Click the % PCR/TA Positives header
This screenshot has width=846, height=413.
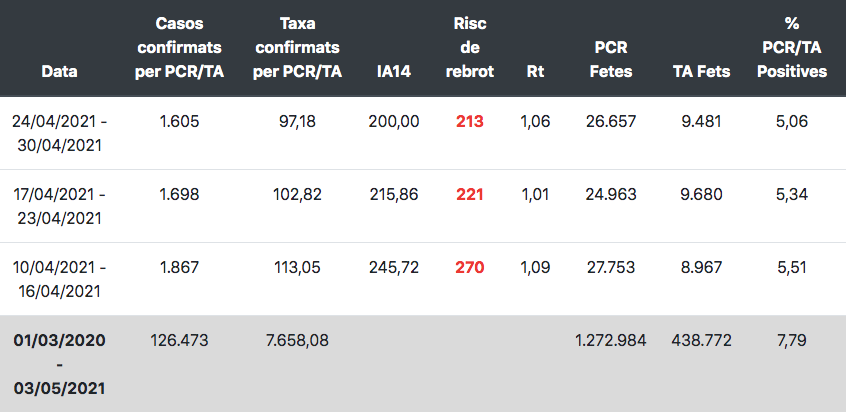click(792, 47)
